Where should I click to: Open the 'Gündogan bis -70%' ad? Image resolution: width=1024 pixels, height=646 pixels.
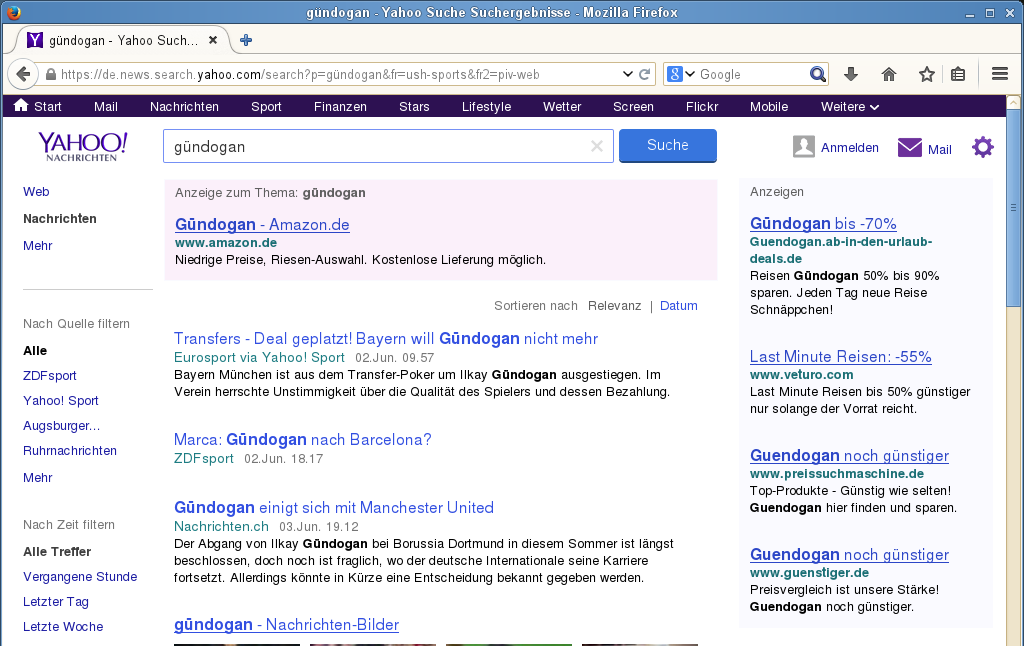pos(823,223)
